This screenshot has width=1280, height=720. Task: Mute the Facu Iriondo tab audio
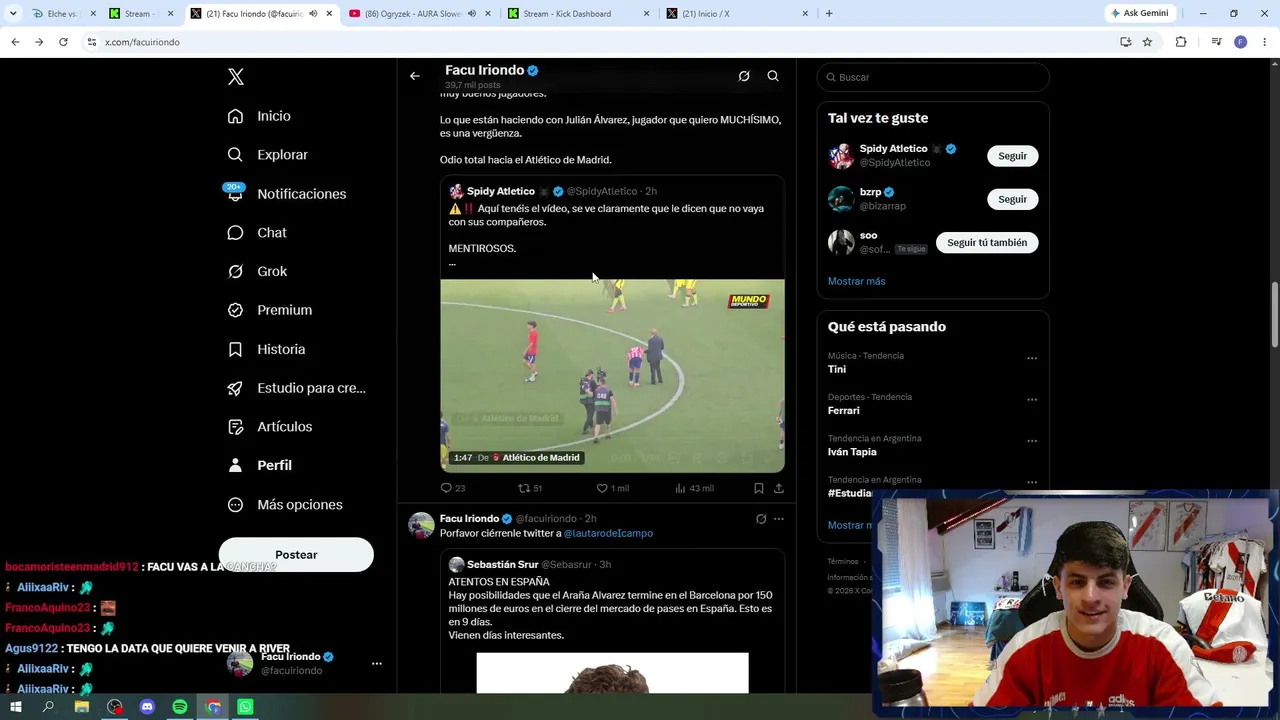pyautogui.click(x=313, y=14)
